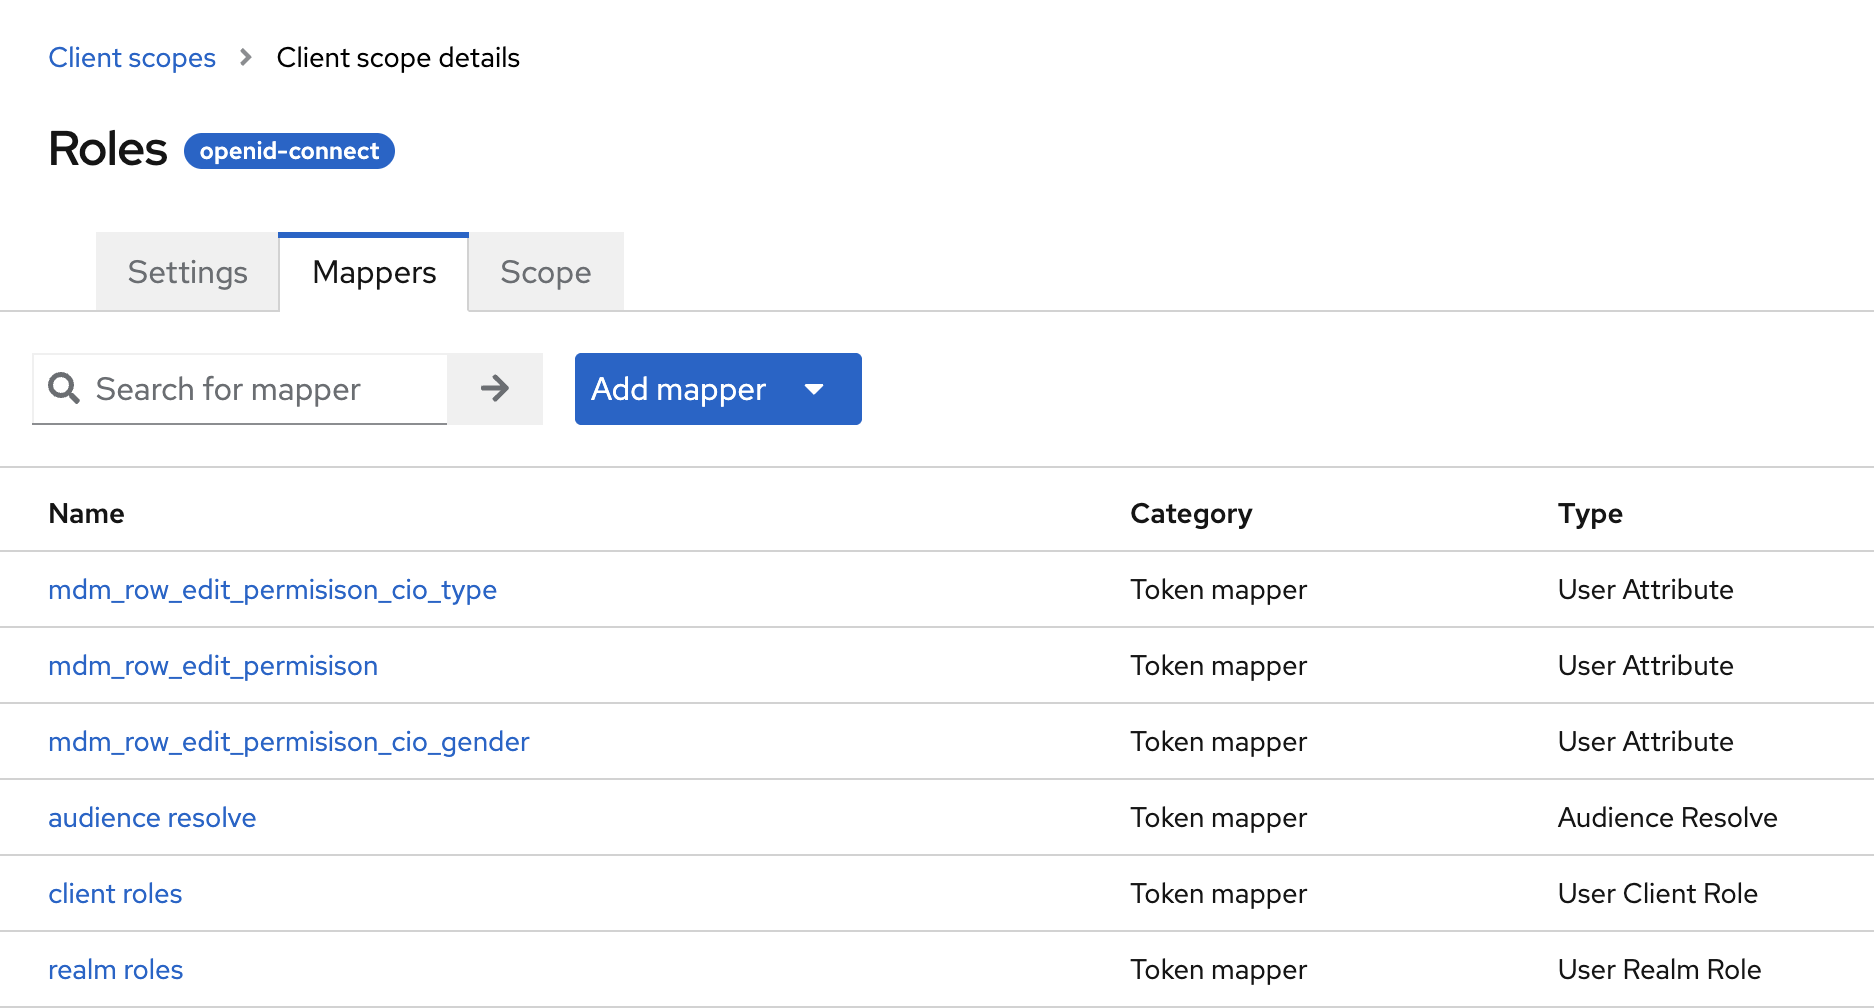
Task: Open the mdm_row_edit_permisison_cio_type mapper
Action: click(x=272, y=589)
